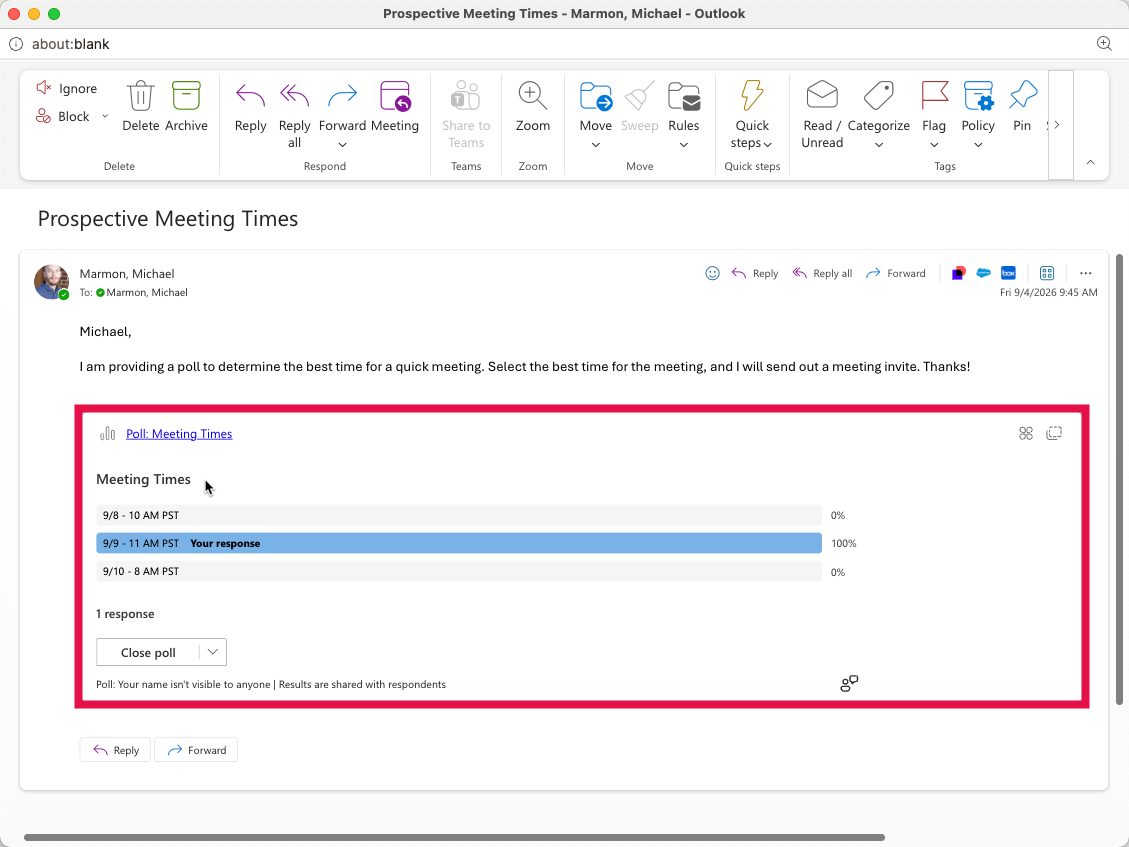1129x847 pixels.
Task: Open Quick steps lightning menu
Action: point(752,114)
